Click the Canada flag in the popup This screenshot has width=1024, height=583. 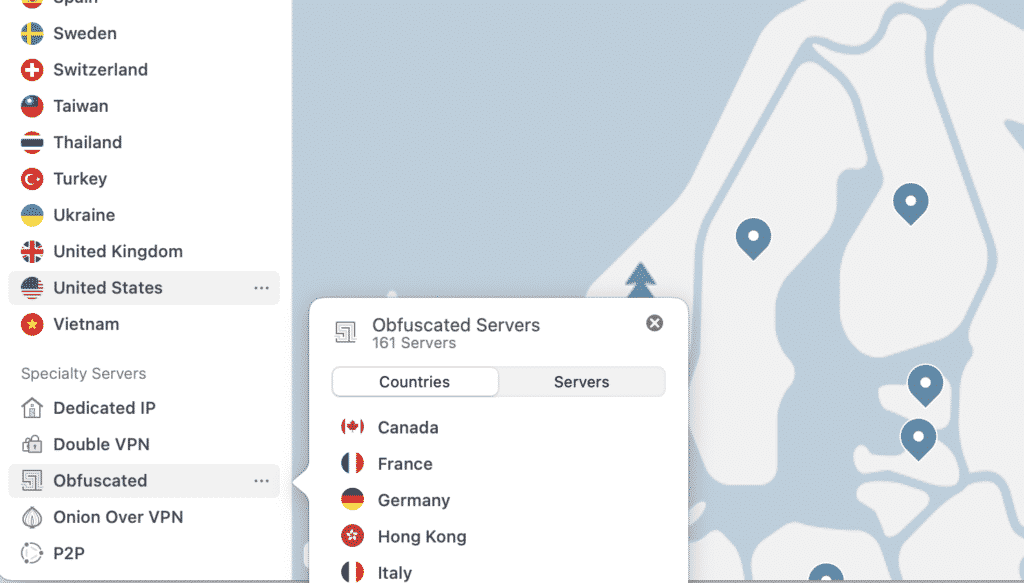tap(351, 427)
